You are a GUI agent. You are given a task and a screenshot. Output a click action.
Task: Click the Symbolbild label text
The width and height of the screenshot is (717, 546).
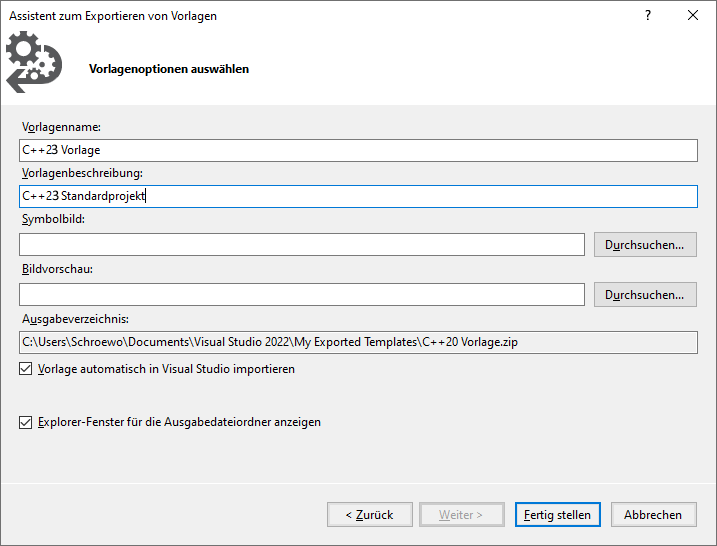pos(54,219)
